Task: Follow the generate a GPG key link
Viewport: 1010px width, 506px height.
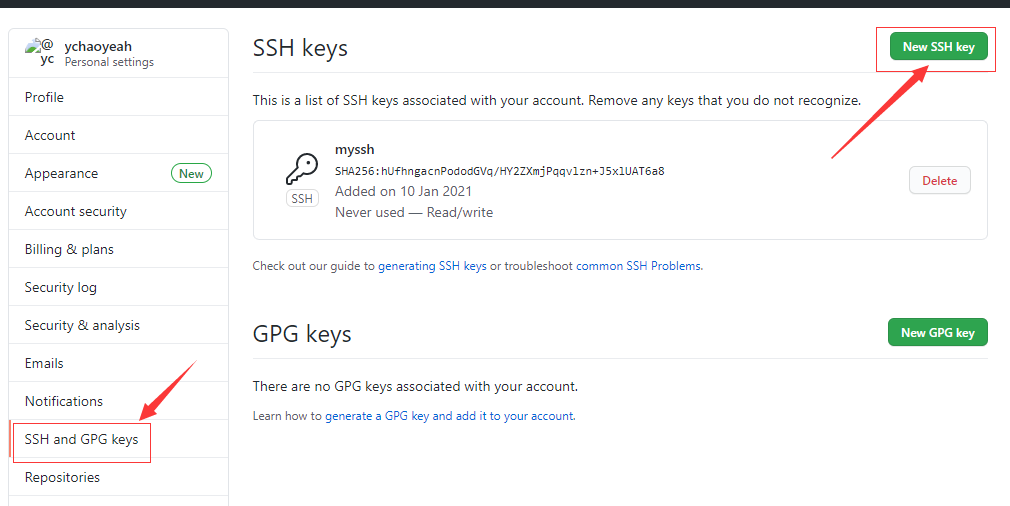Action: point(450,416)
